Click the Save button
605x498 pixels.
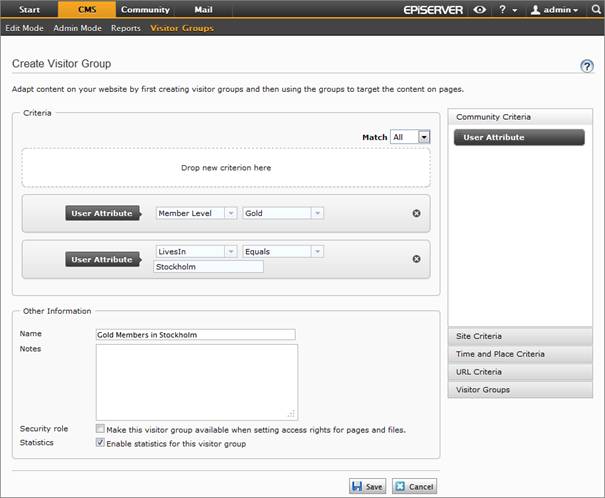[367, 486]
